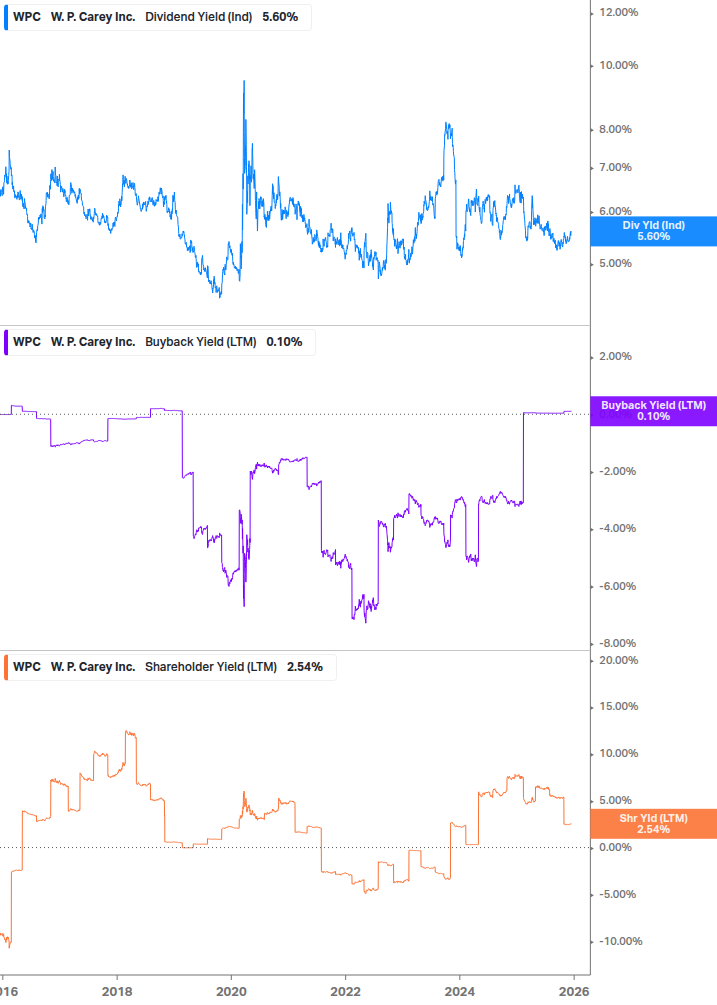The image size is (717, 1005).
Task: Click the -6.00% tick on the buyback yield axis
Action: click(617, 586)
